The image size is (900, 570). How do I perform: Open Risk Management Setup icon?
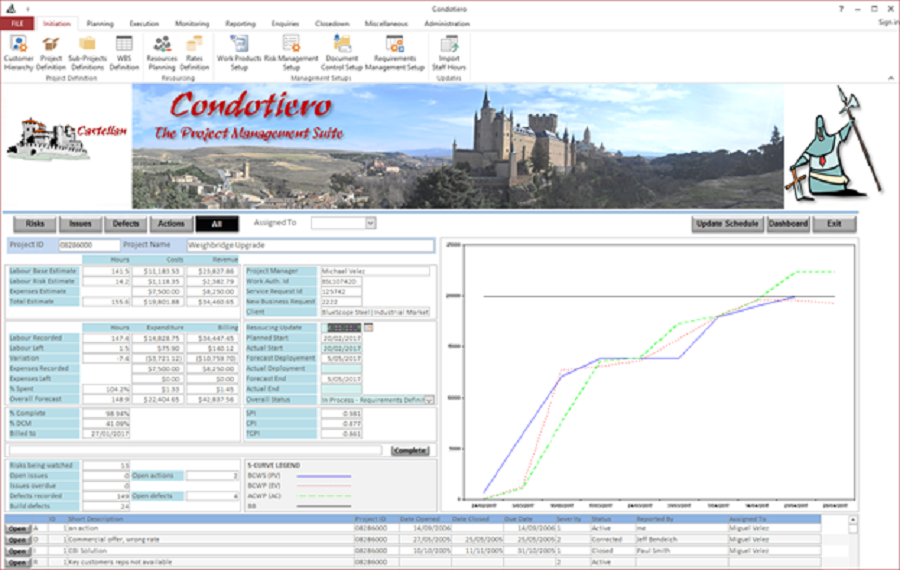(x=291, y=53)
